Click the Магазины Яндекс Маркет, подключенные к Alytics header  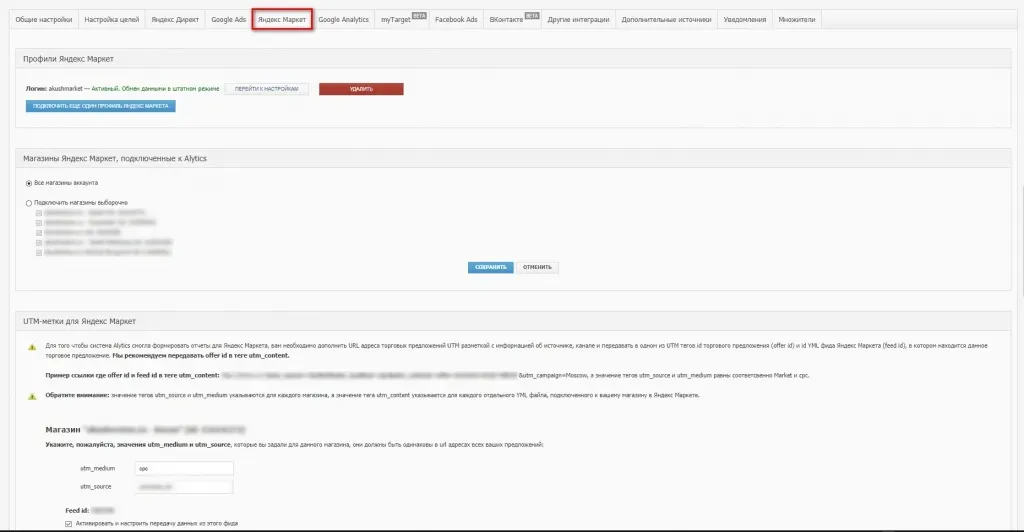click(x=513, y=159)
